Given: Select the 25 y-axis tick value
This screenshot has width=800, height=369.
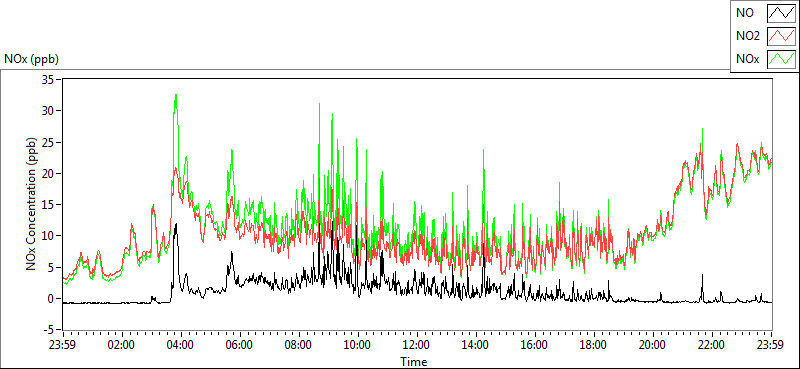Looking at the screenshot, I should (49, 142).
